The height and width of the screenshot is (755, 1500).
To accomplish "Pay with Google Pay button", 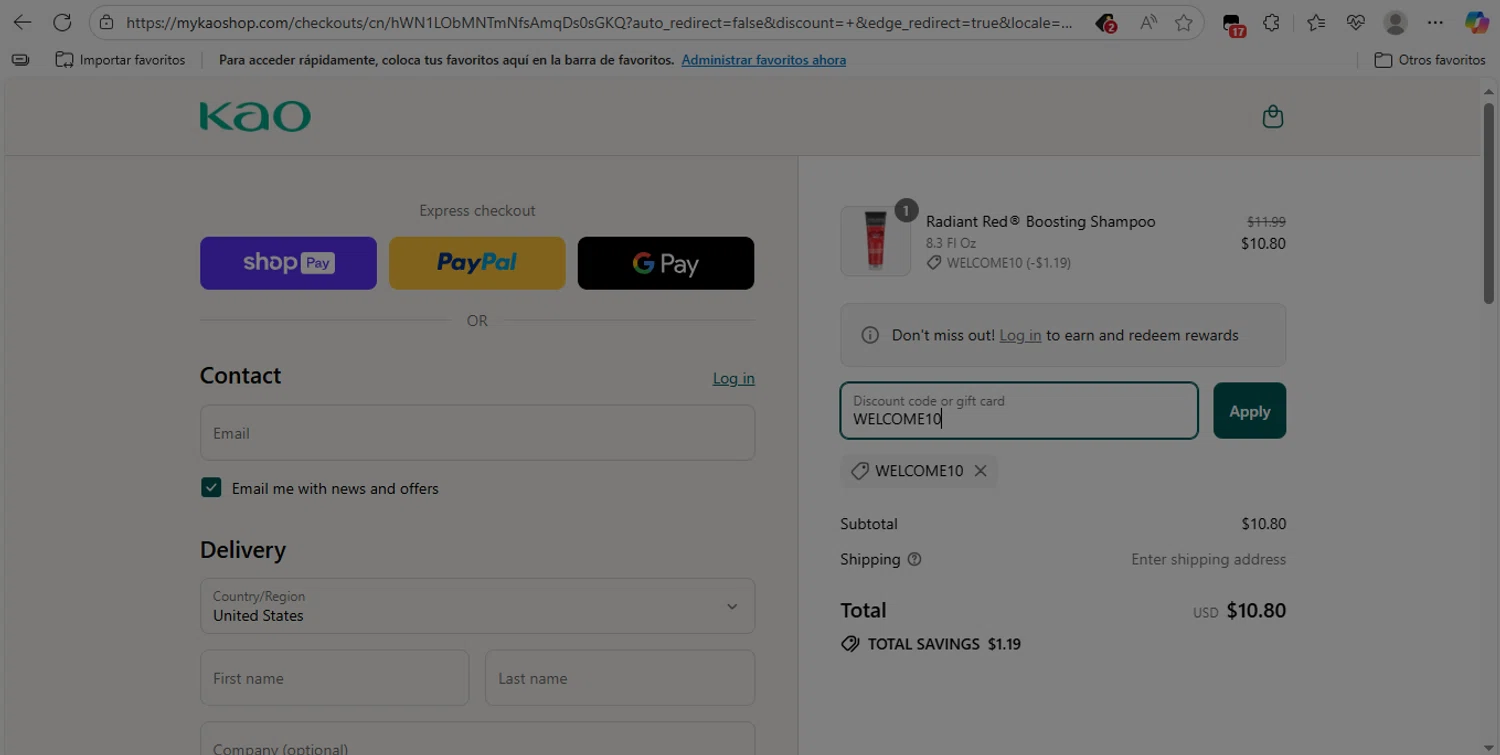I will (x=666, y=263).
